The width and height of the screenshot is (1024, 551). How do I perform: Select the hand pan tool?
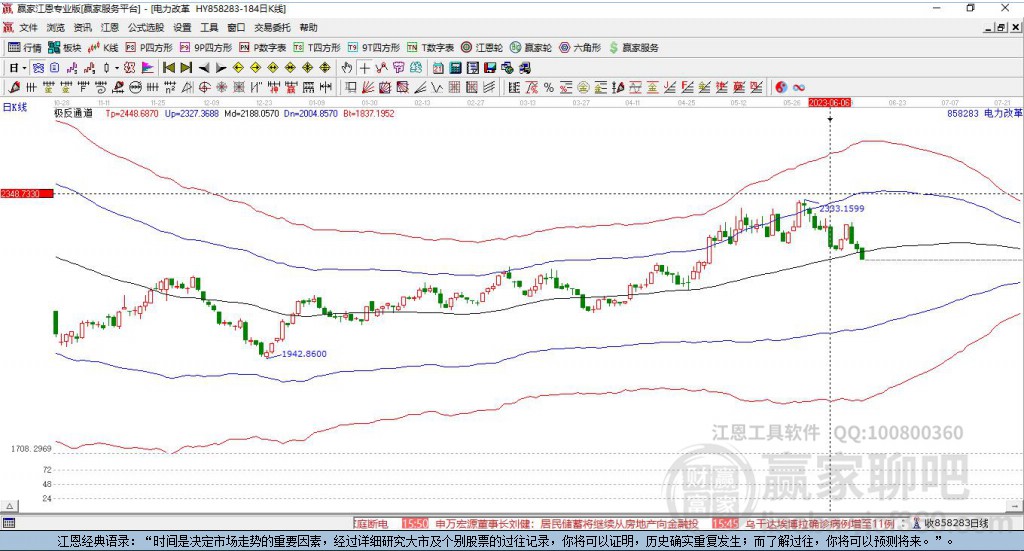tap(347, 68)
